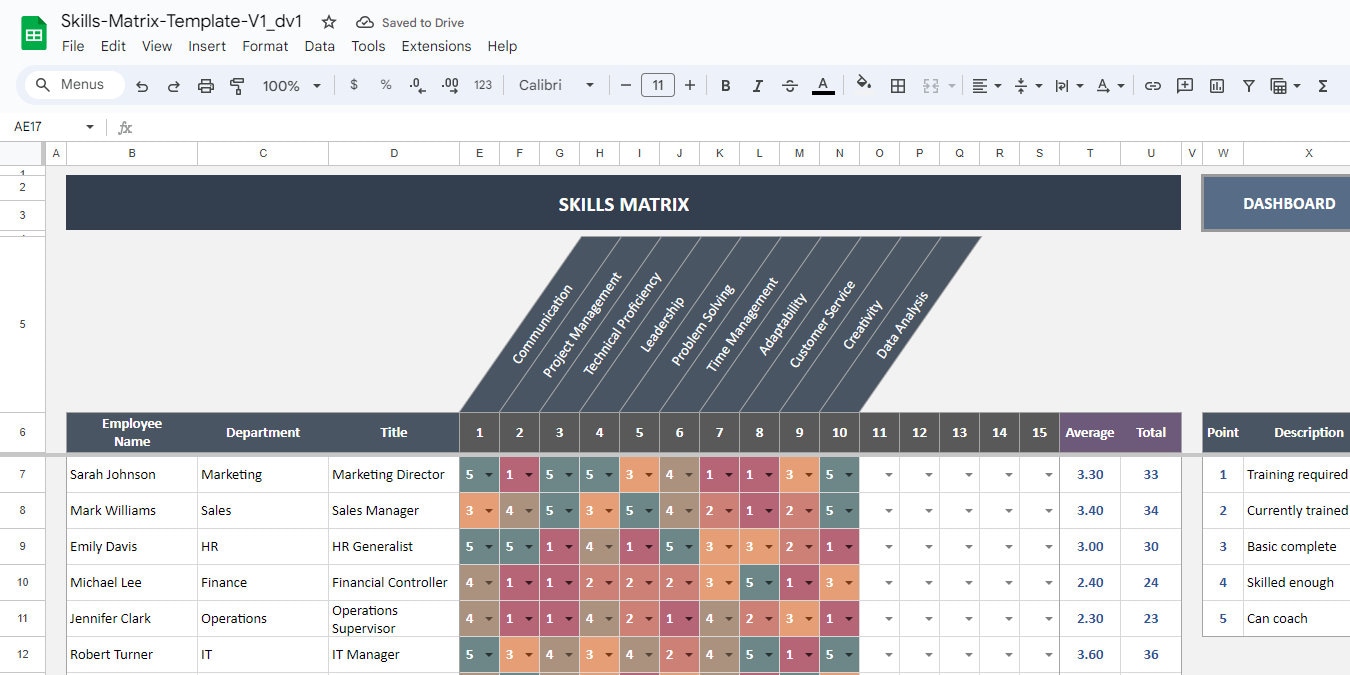Click the insert link icon

click(x=1153, y=86)
